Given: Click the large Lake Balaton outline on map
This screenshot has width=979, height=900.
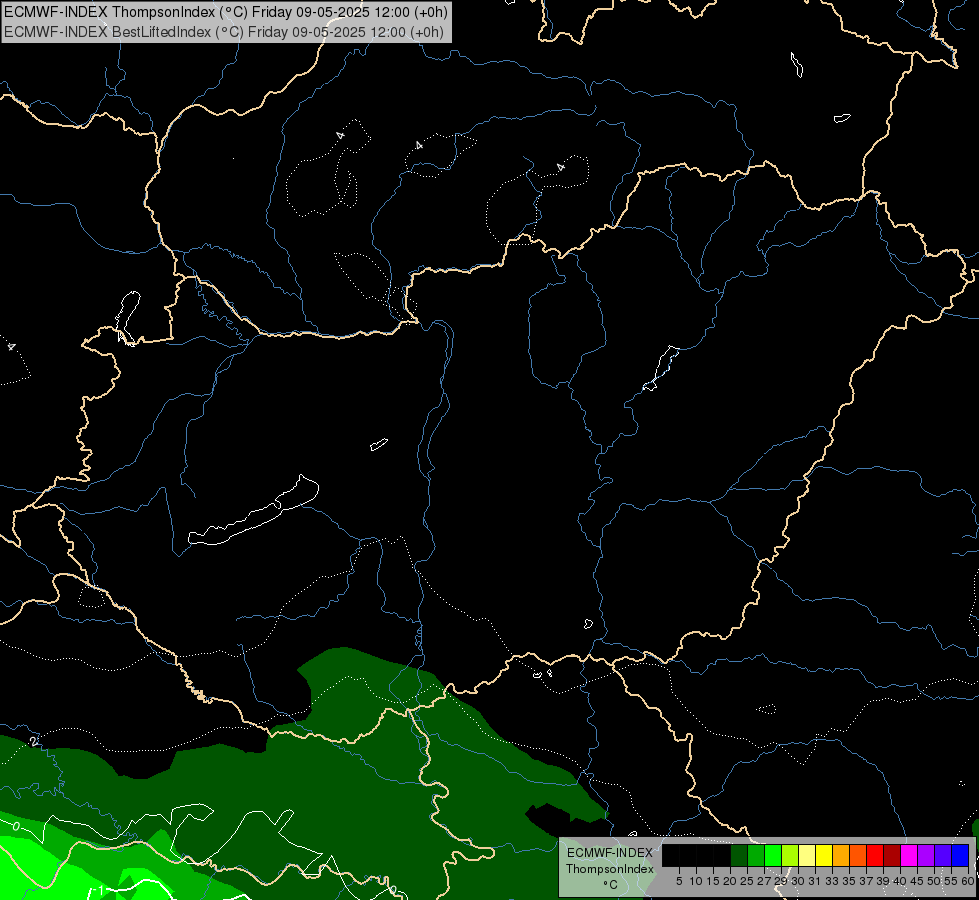Looking at the screenshot, I should pyautogui.click(x=253, y=511).
